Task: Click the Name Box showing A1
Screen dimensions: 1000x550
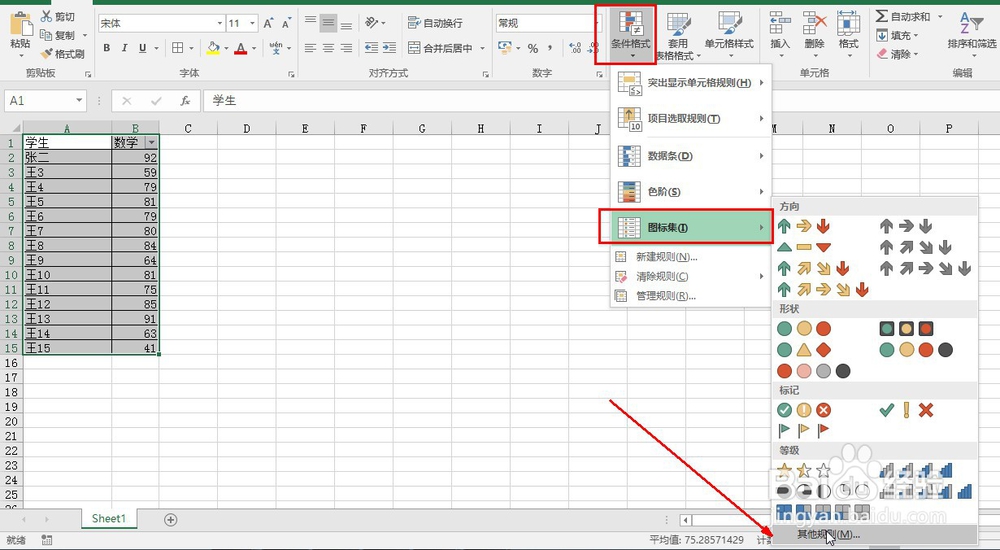Action: pos(45,101)
